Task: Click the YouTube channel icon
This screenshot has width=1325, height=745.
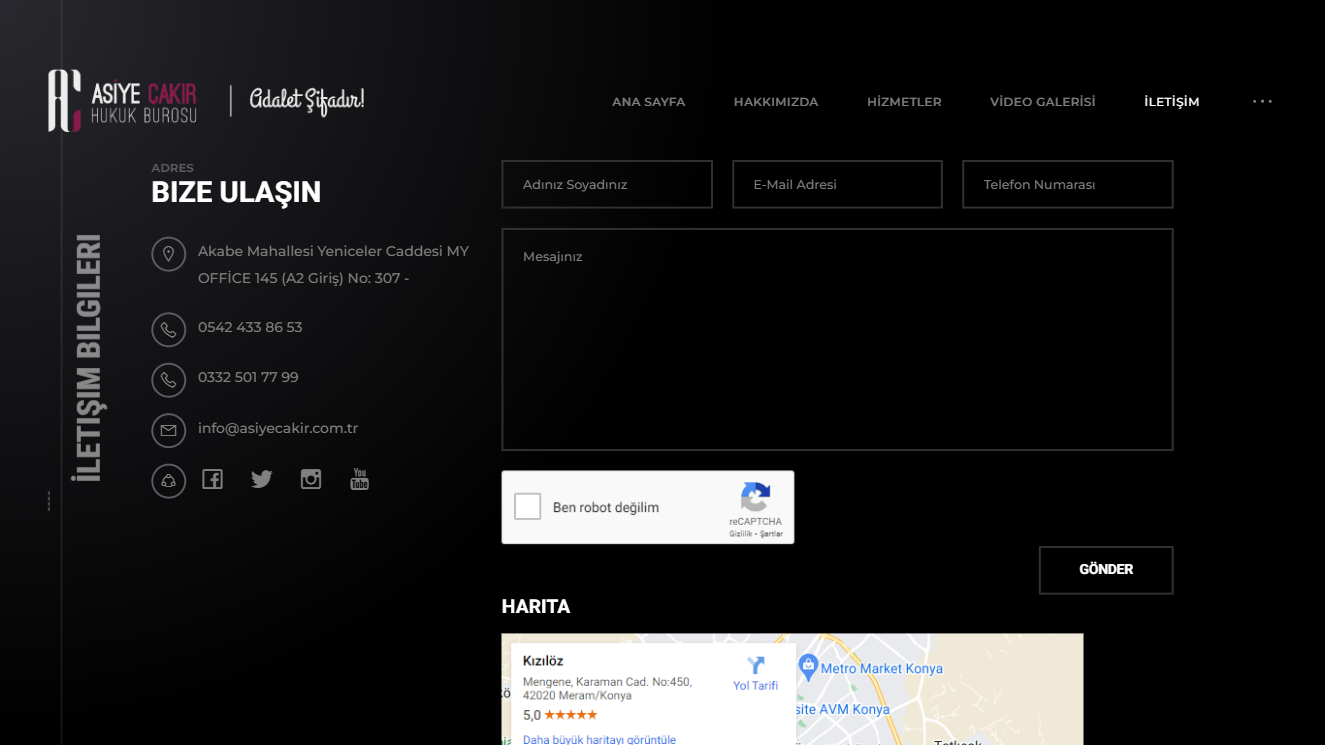Action: click(x=359, y=480)
